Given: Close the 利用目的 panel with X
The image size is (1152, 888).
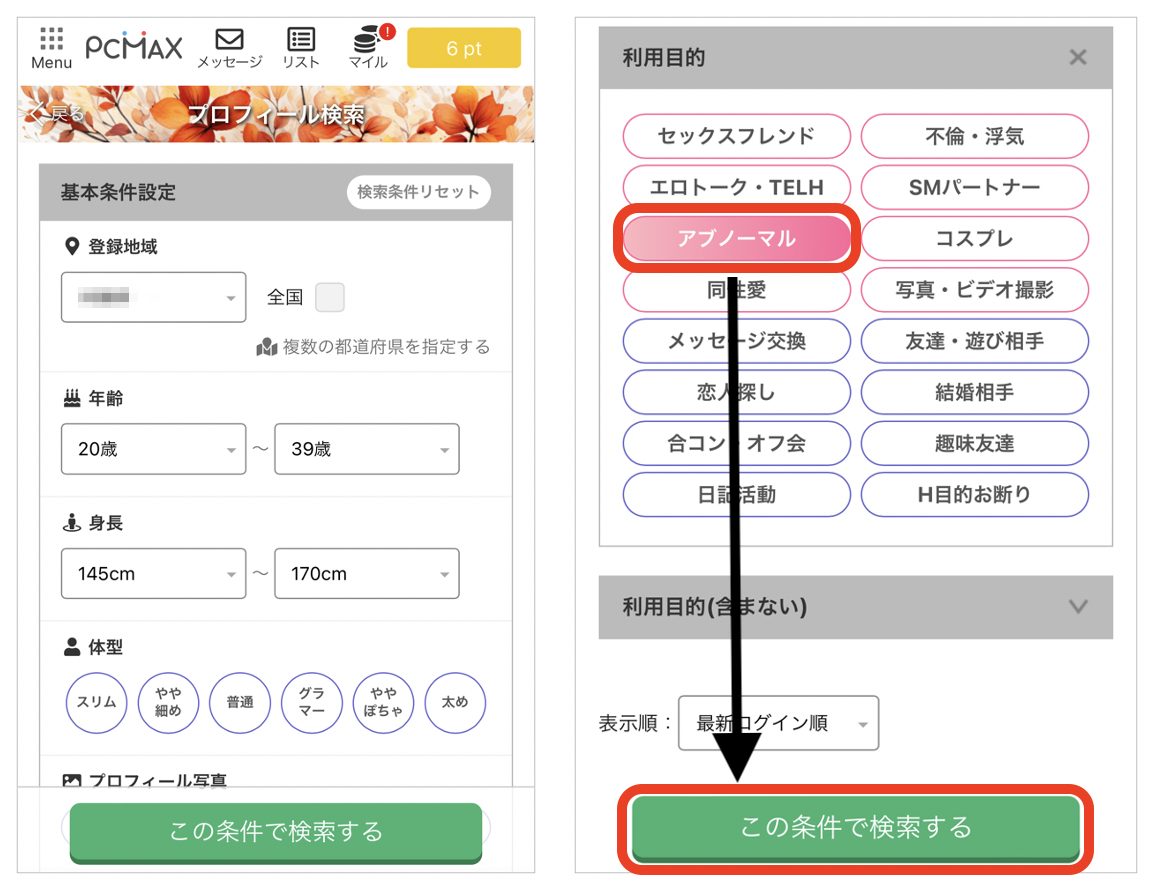Looking at the screenshot, I should [x=1077, y=58].
